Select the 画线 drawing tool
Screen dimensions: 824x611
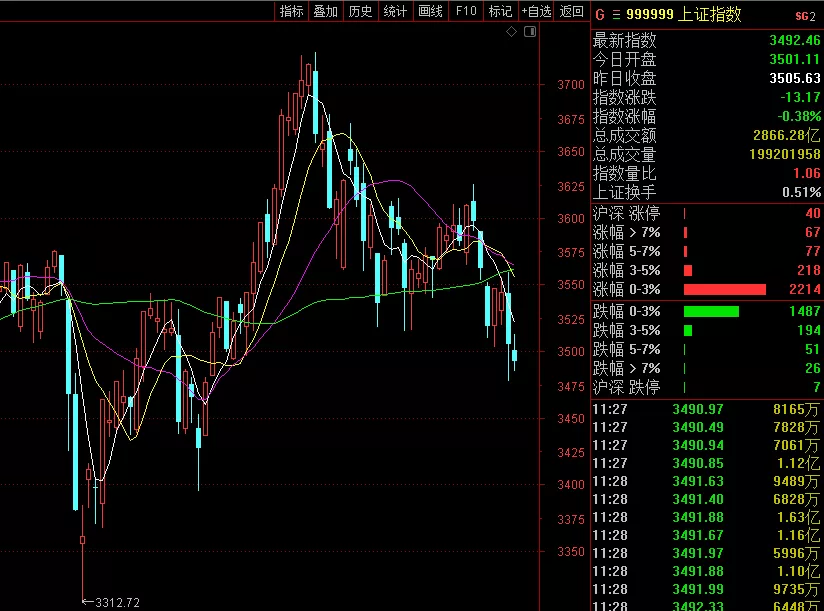[430, 11]
